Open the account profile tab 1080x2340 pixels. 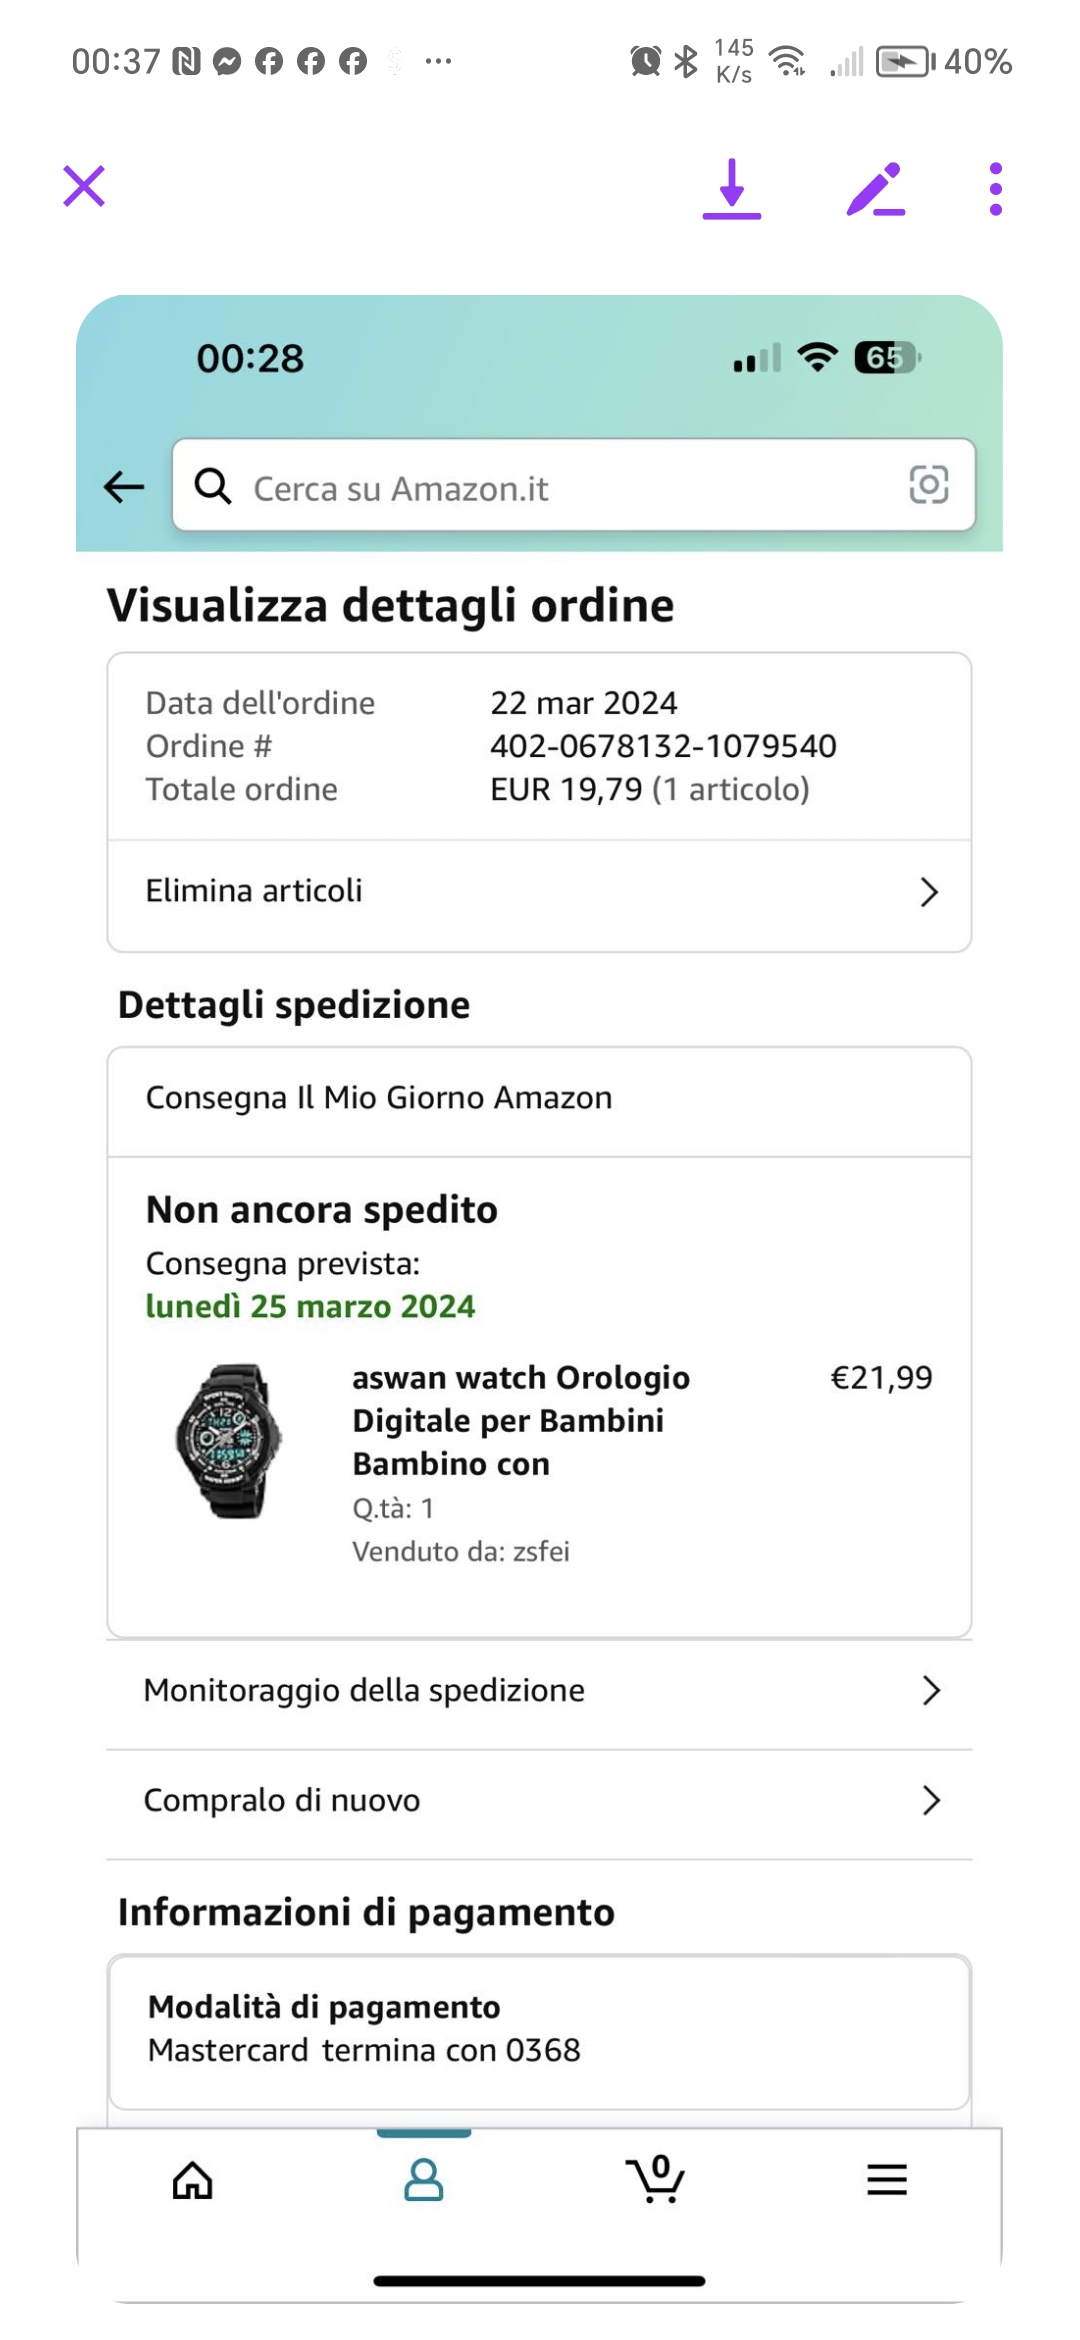pos(423,2180)
